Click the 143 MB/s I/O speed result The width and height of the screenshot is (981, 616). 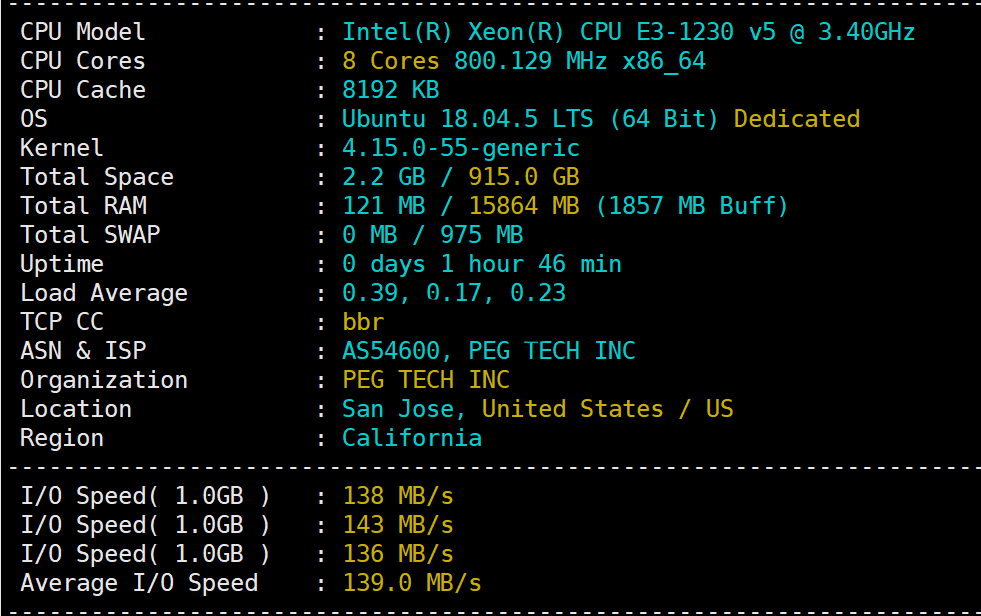398,525
